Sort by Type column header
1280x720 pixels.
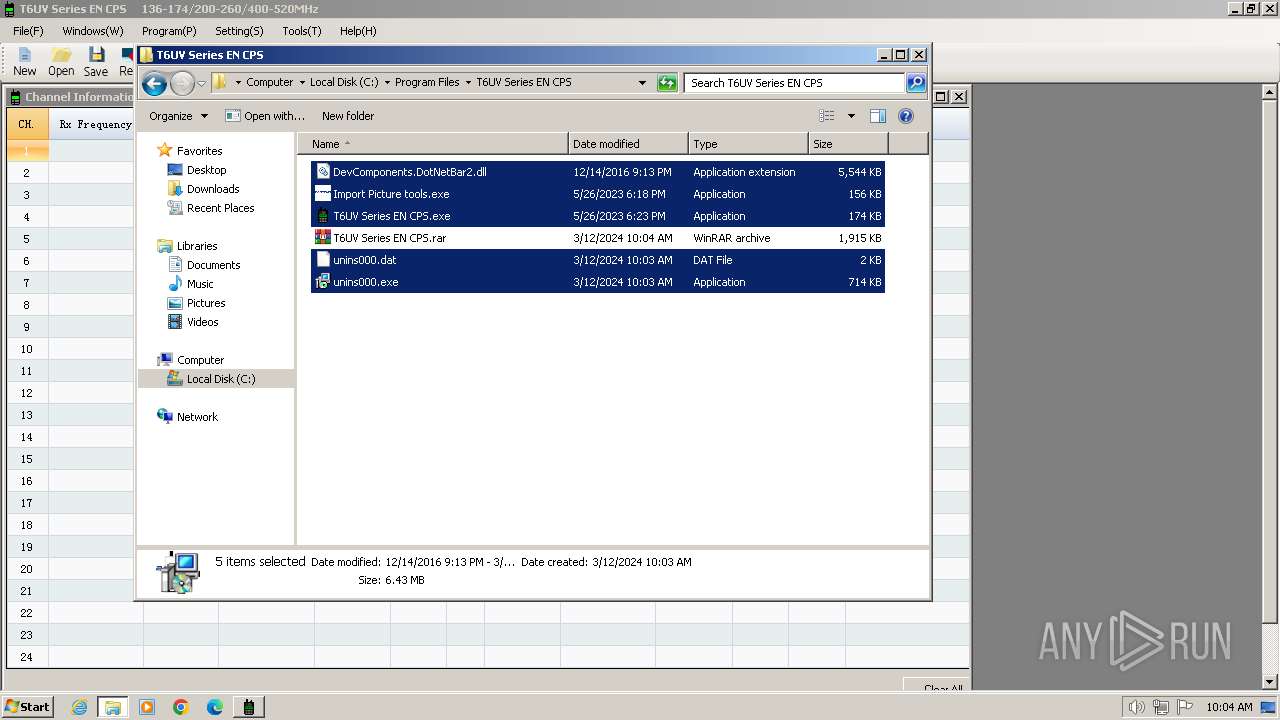click(748, 144)
